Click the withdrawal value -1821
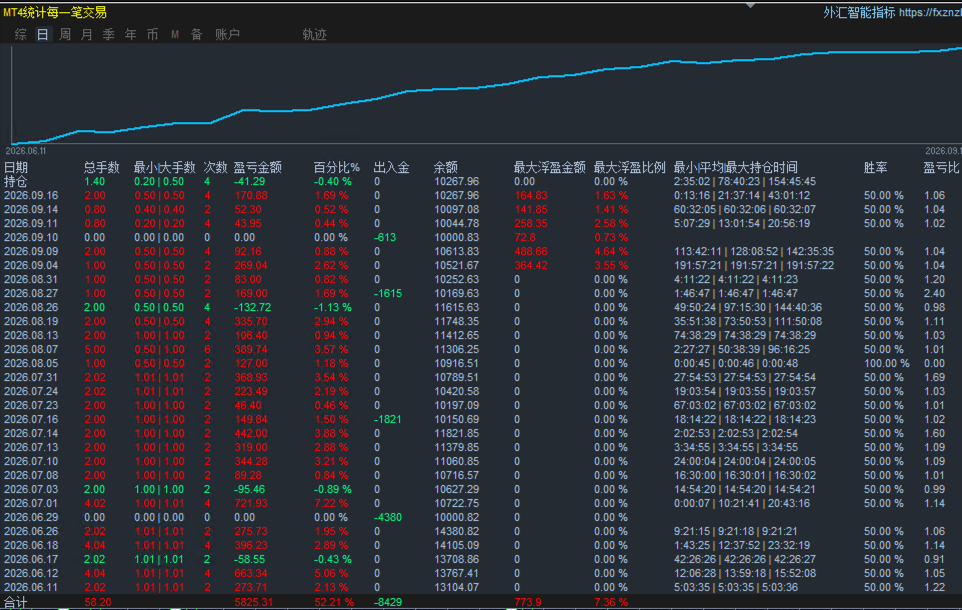 point(388,419)
